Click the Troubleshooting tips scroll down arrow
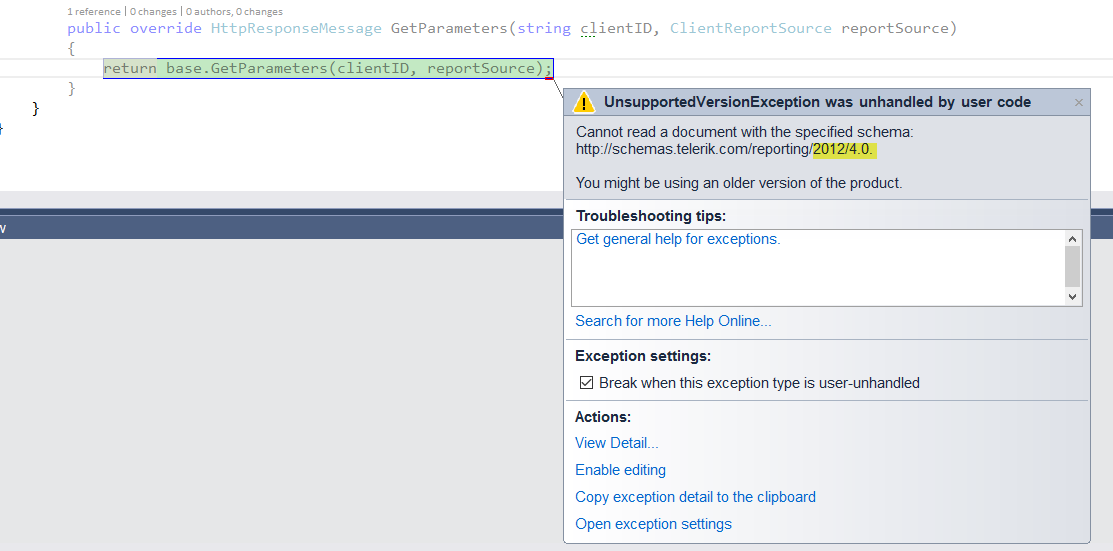The width and height of the screenshot is (1113, 551). coord(1073,297)
